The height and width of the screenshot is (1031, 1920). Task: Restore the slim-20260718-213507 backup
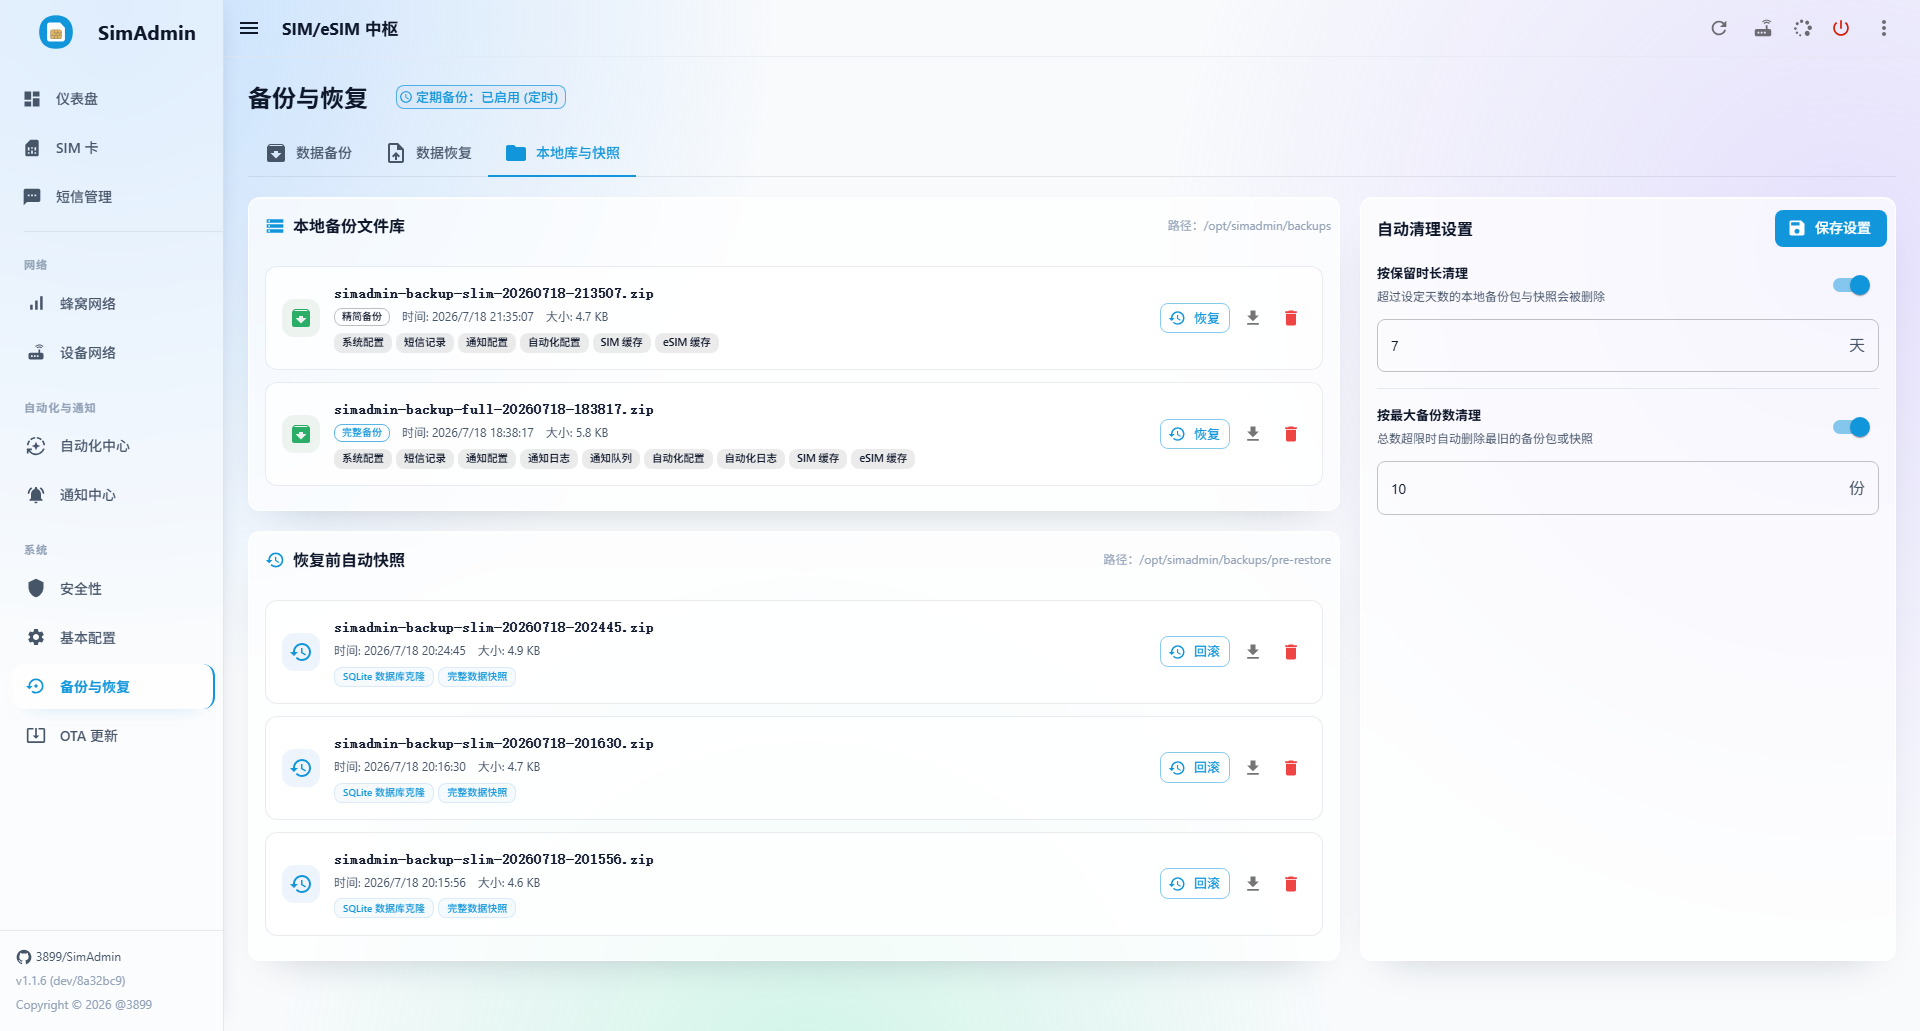pos(1195,318)
